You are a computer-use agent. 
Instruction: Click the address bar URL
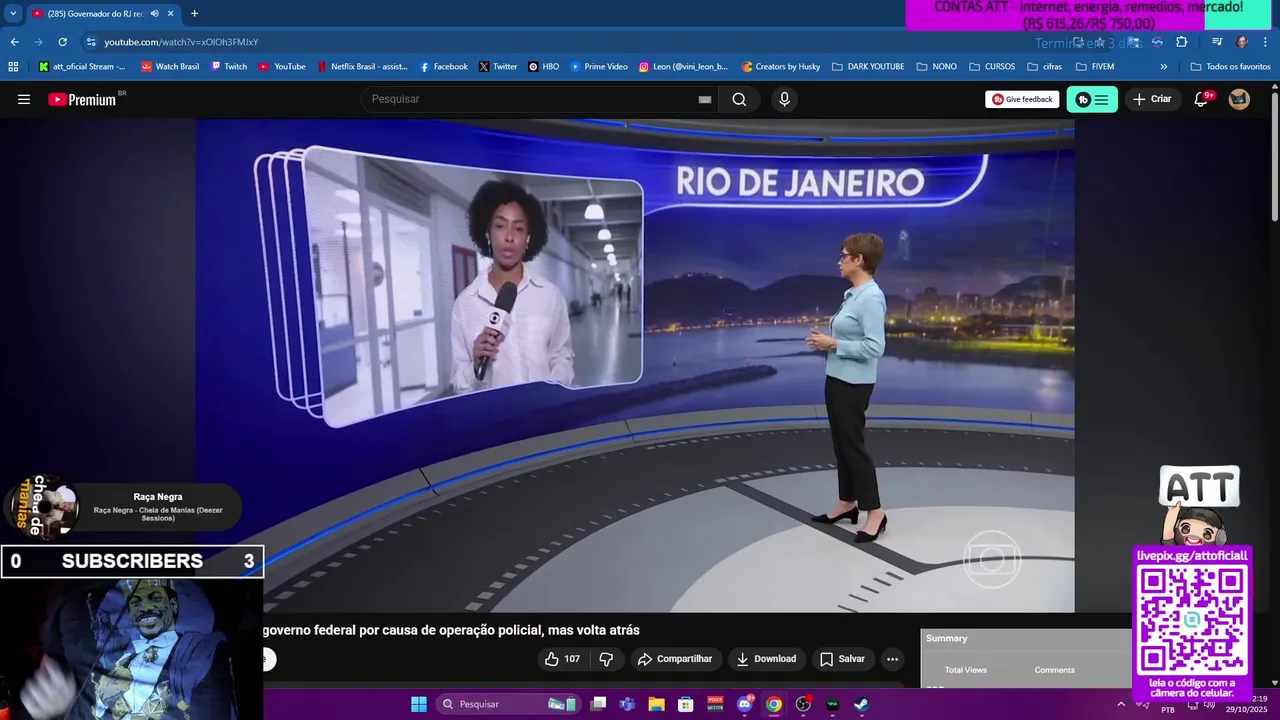pyautogui.click(x=181, y=42)
